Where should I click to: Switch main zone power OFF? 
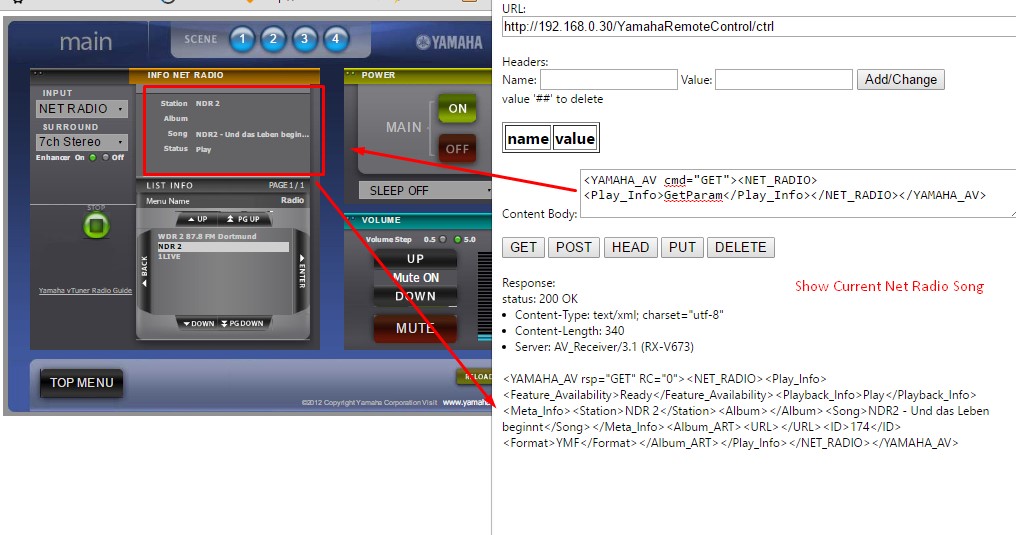click(457, 149)
